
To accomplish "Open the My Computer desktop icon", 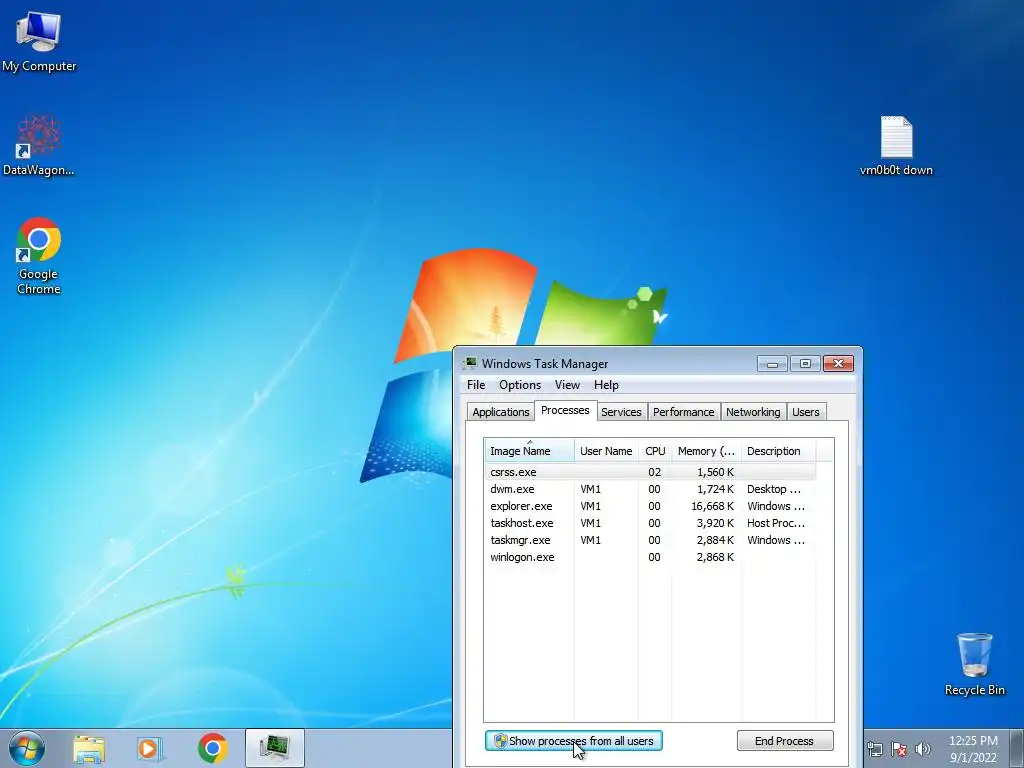I will coord(39,41).
